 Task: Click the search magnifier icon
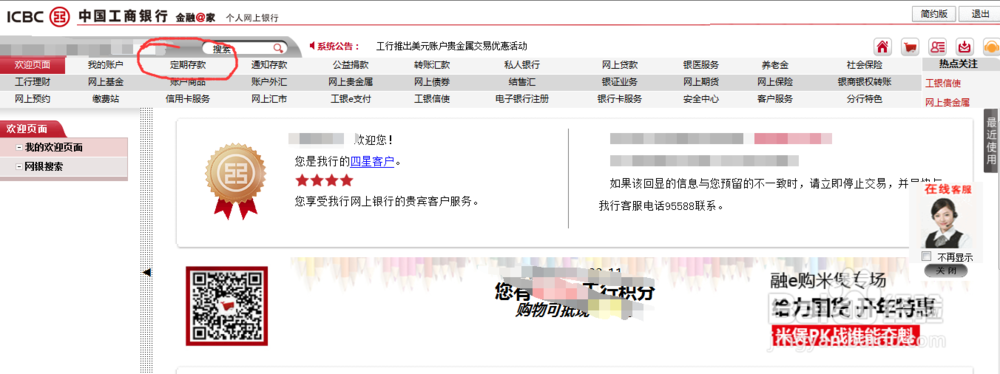tap(277, 48)
